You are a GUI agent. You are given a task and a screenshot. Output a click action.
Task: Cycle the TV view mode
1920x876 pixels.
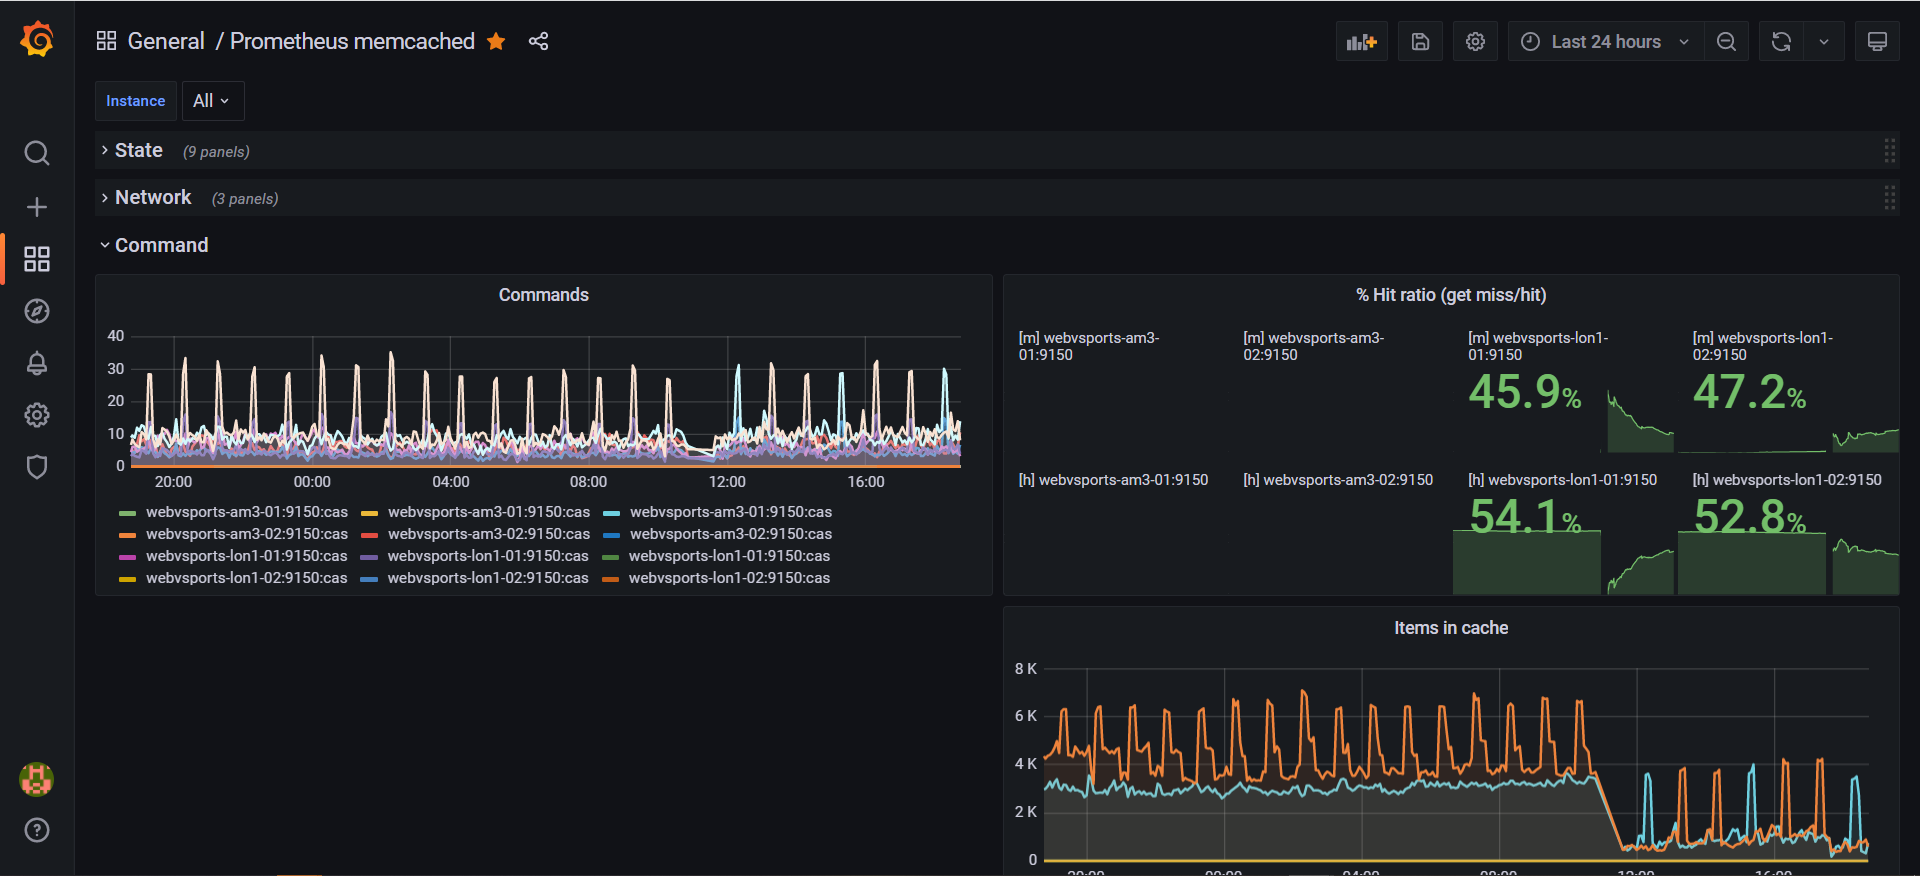click(x=1877, y=42)
